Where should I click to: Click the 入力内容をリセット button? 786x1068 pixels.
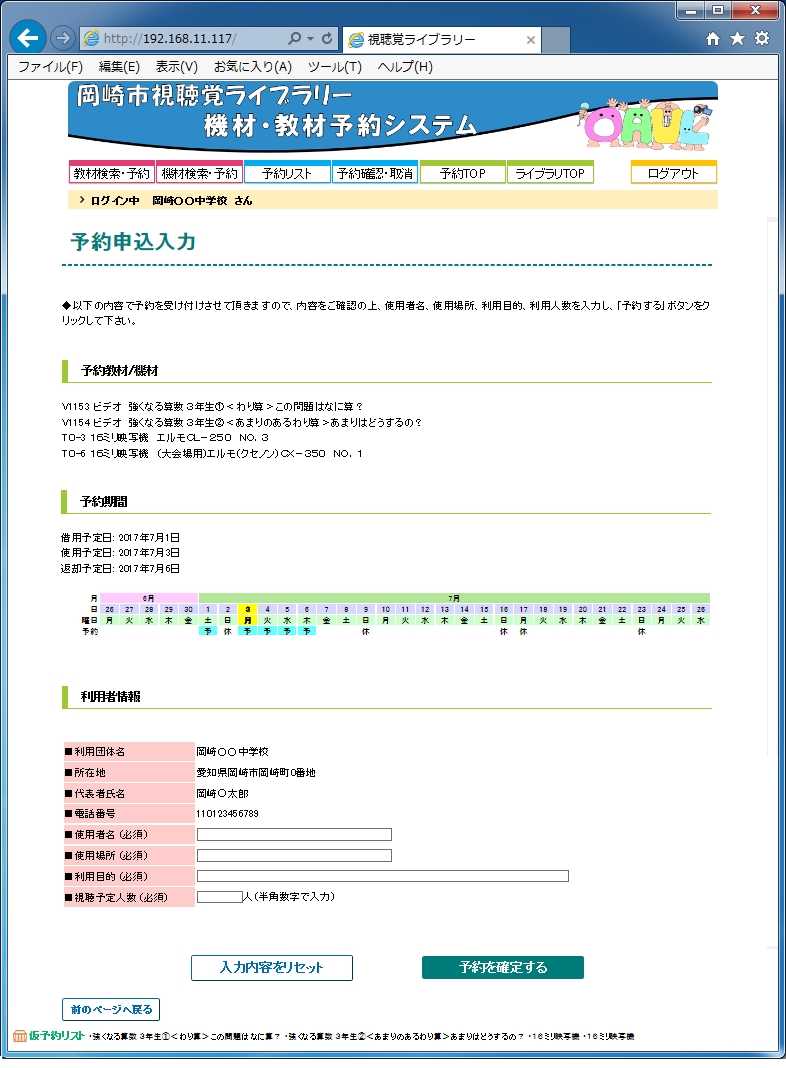click(271, 967)
